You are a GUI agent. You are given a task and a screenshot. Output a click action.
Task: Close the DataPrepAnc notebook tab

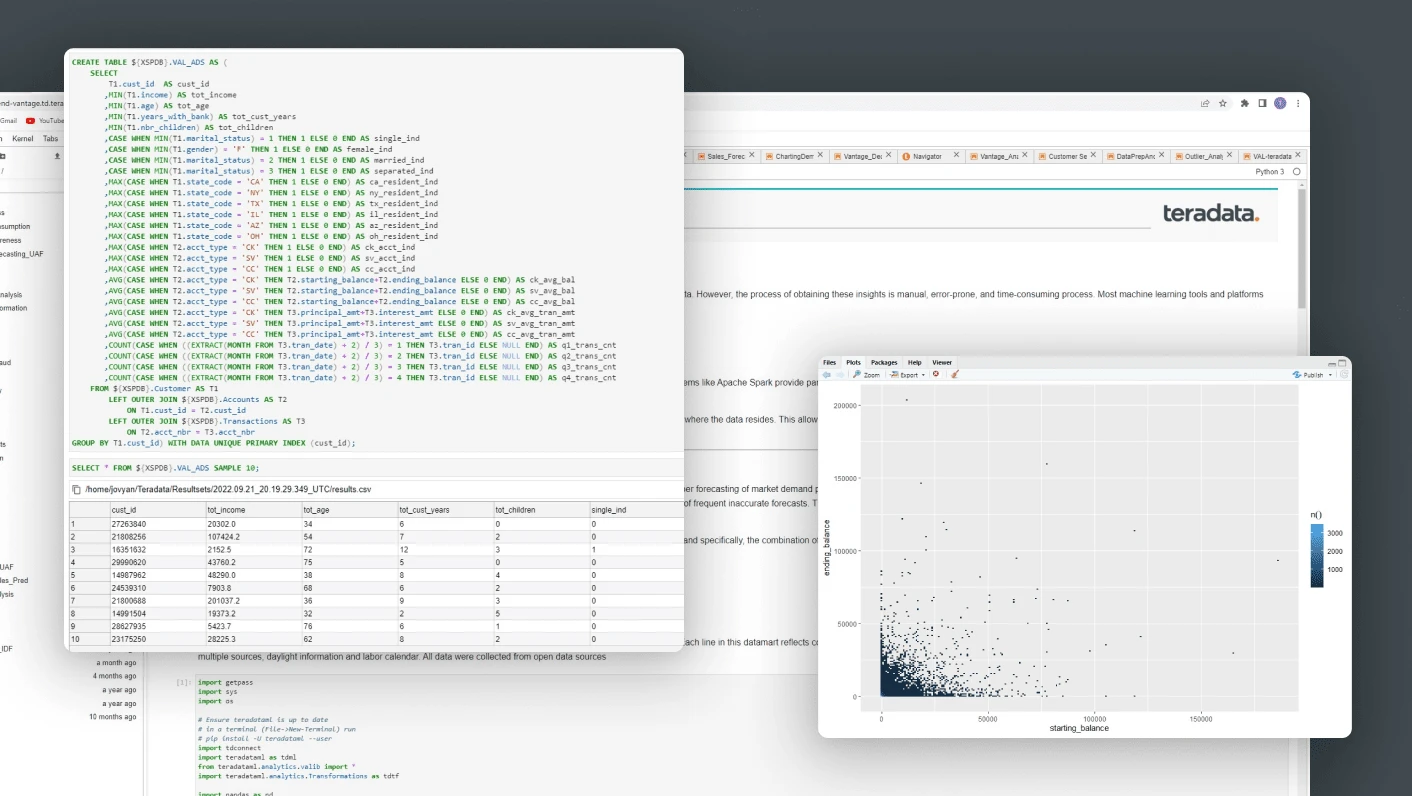coord(1161,155)
